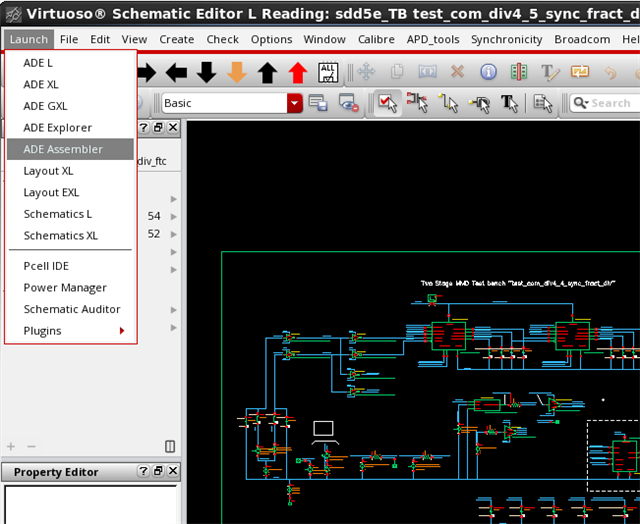This screenshot has height=524, width=640.
Task: Click the black up arrow toolbar icon
Action: click(267, 73)
